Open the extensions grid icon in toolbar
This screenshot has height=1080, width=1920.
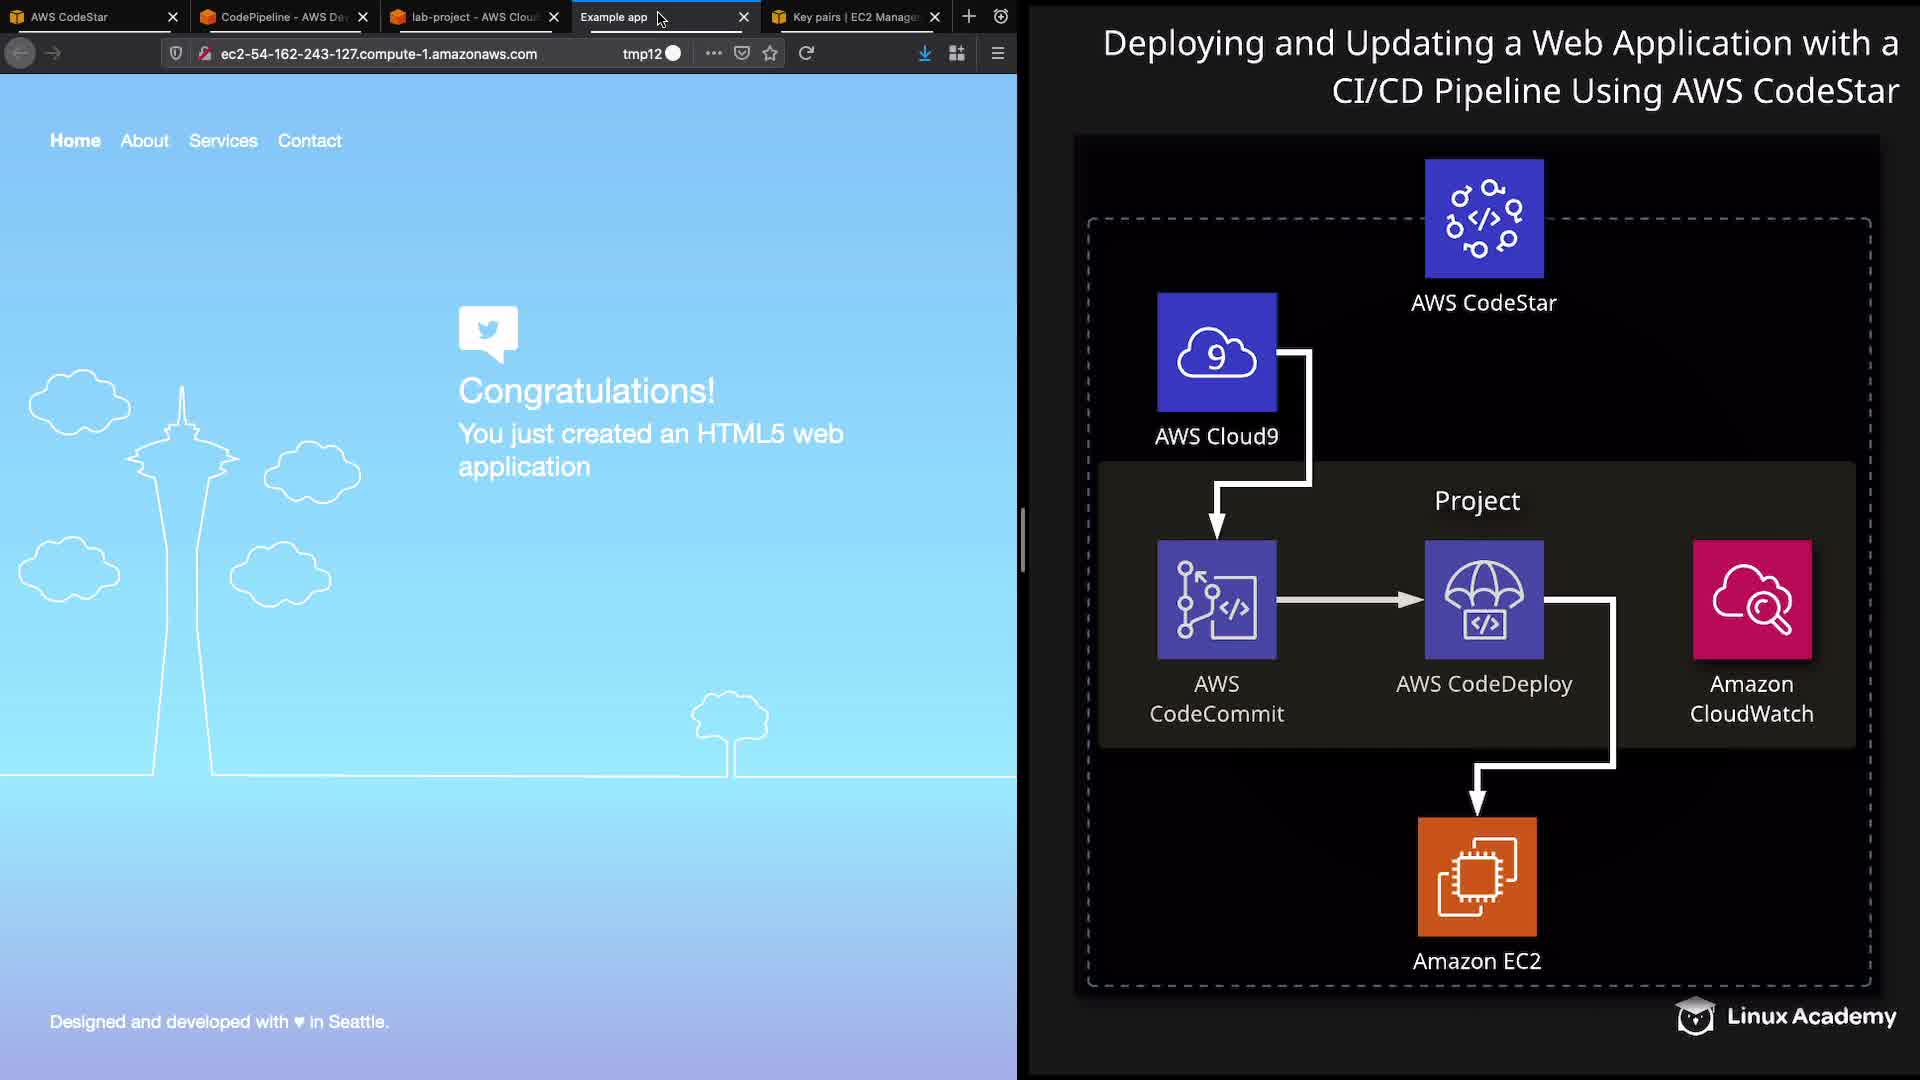pos(957,53)
